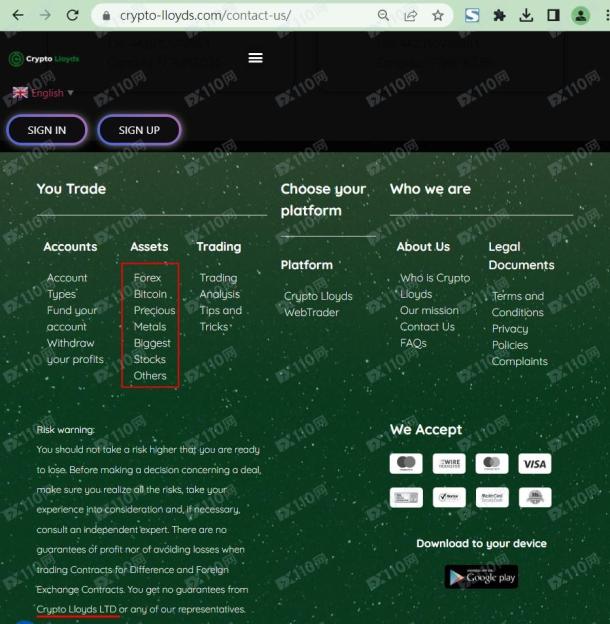Open the Tips and Tricks link
Viewport: 610px width, 624px height.
[221, 318]
